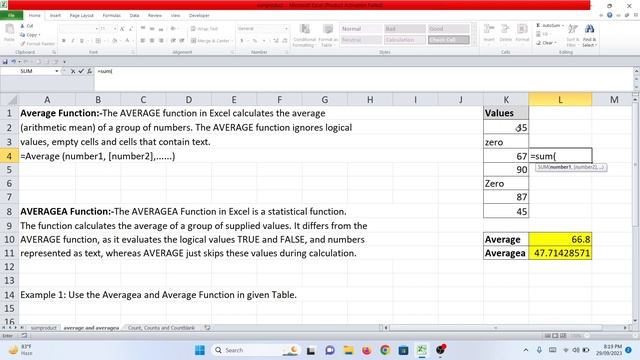This screenshot has width=640, height=360.
Task: Toggle Middle Align
Action: [x=152, y=29]
